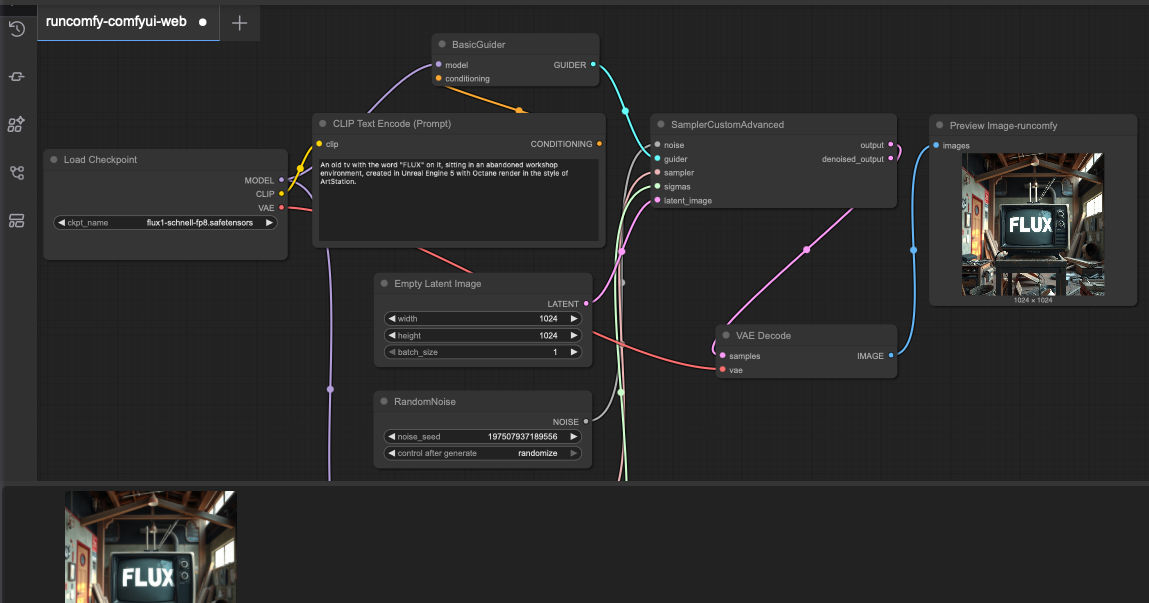Click the output port on SamplerCustomAdvanced
The image size is (1149, 603).
pos(891,145)
